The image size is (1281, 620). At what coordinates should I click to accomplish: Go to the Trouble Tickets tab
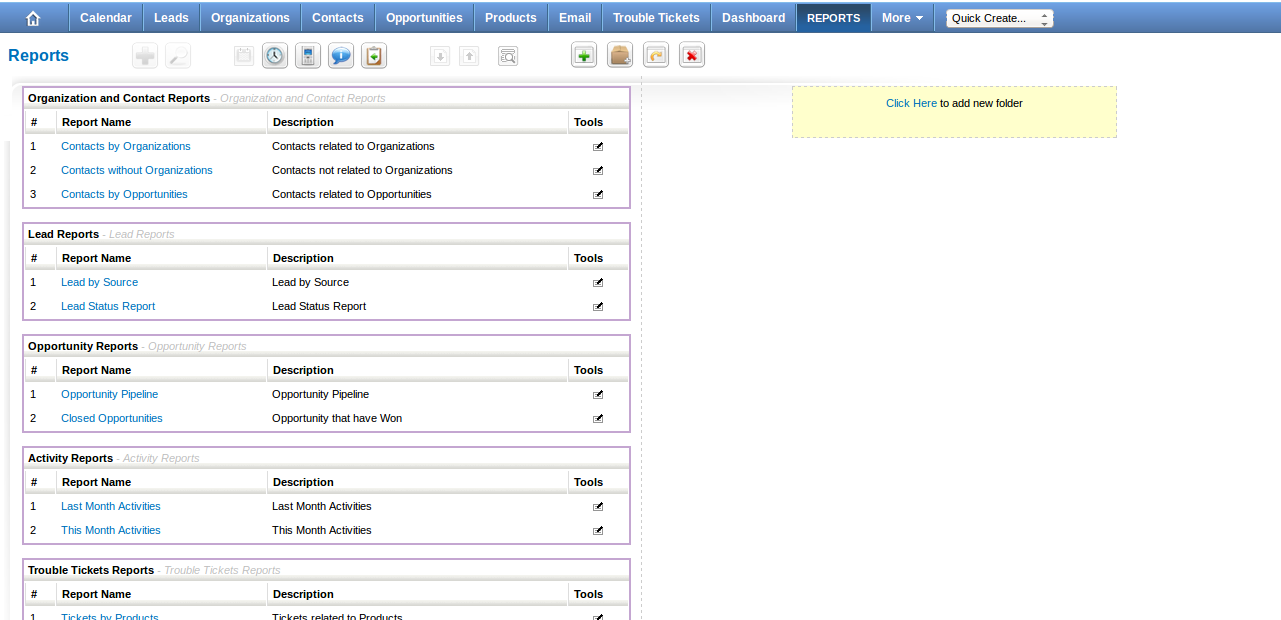(656, 18)
